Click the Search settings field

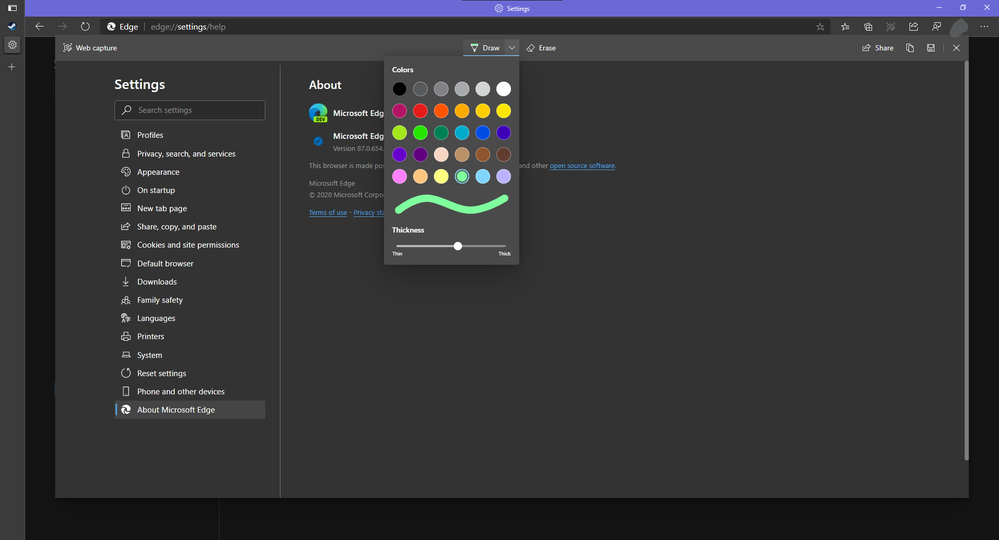[x=190, y=110]
